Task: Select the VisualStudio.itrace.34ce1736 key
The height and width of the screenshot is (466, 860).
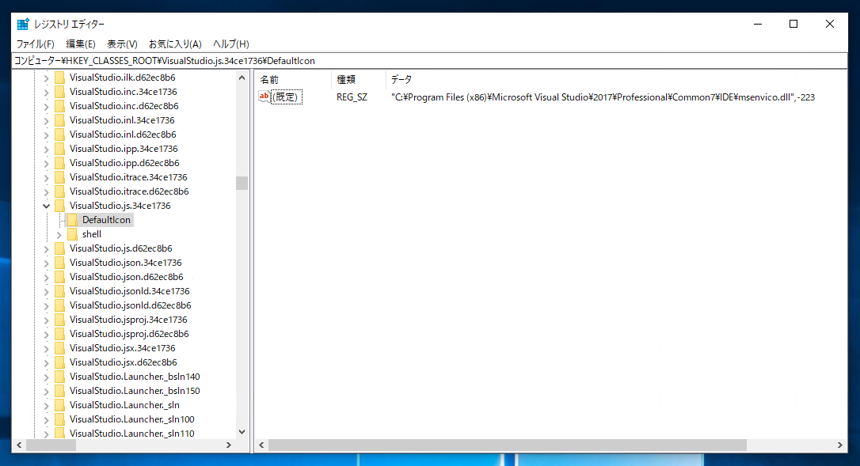Action: pyautogui.click(x=128, y=177)
